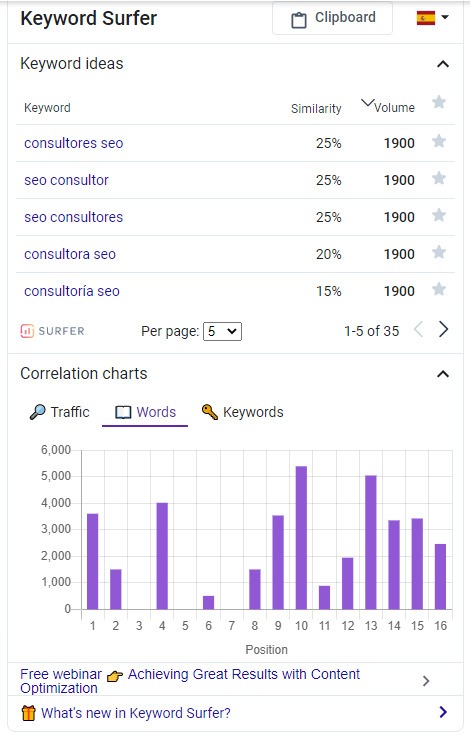Image resolution: width=470 pixels, height=738 pixels.
Task: Click the bar for position 15
Action: coord(417,564)
